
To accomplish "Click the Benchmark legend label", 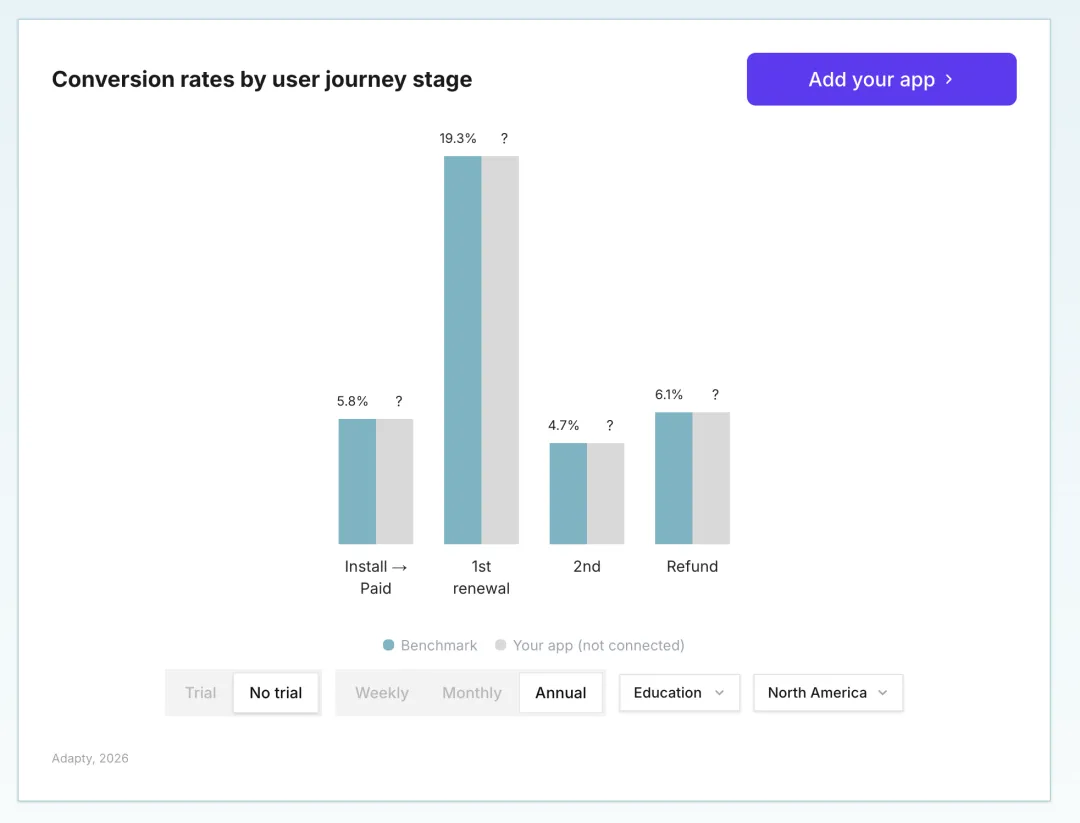I will tap(439, 646).
